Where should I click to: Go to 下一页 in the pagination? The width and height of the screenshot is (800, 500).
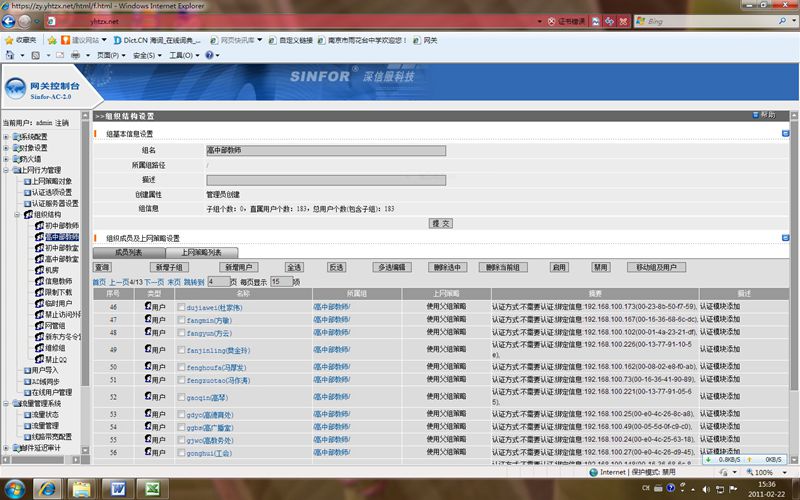point(154,282)
